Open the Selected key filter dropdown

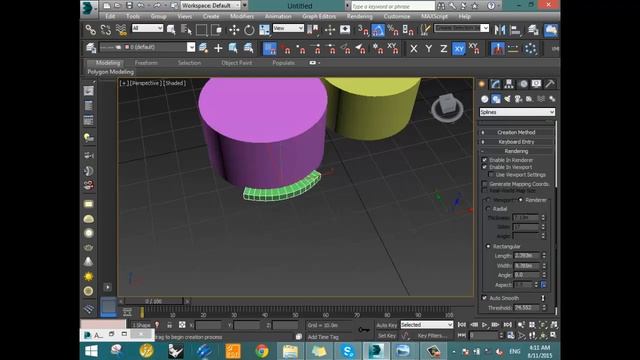coord(427,325)
